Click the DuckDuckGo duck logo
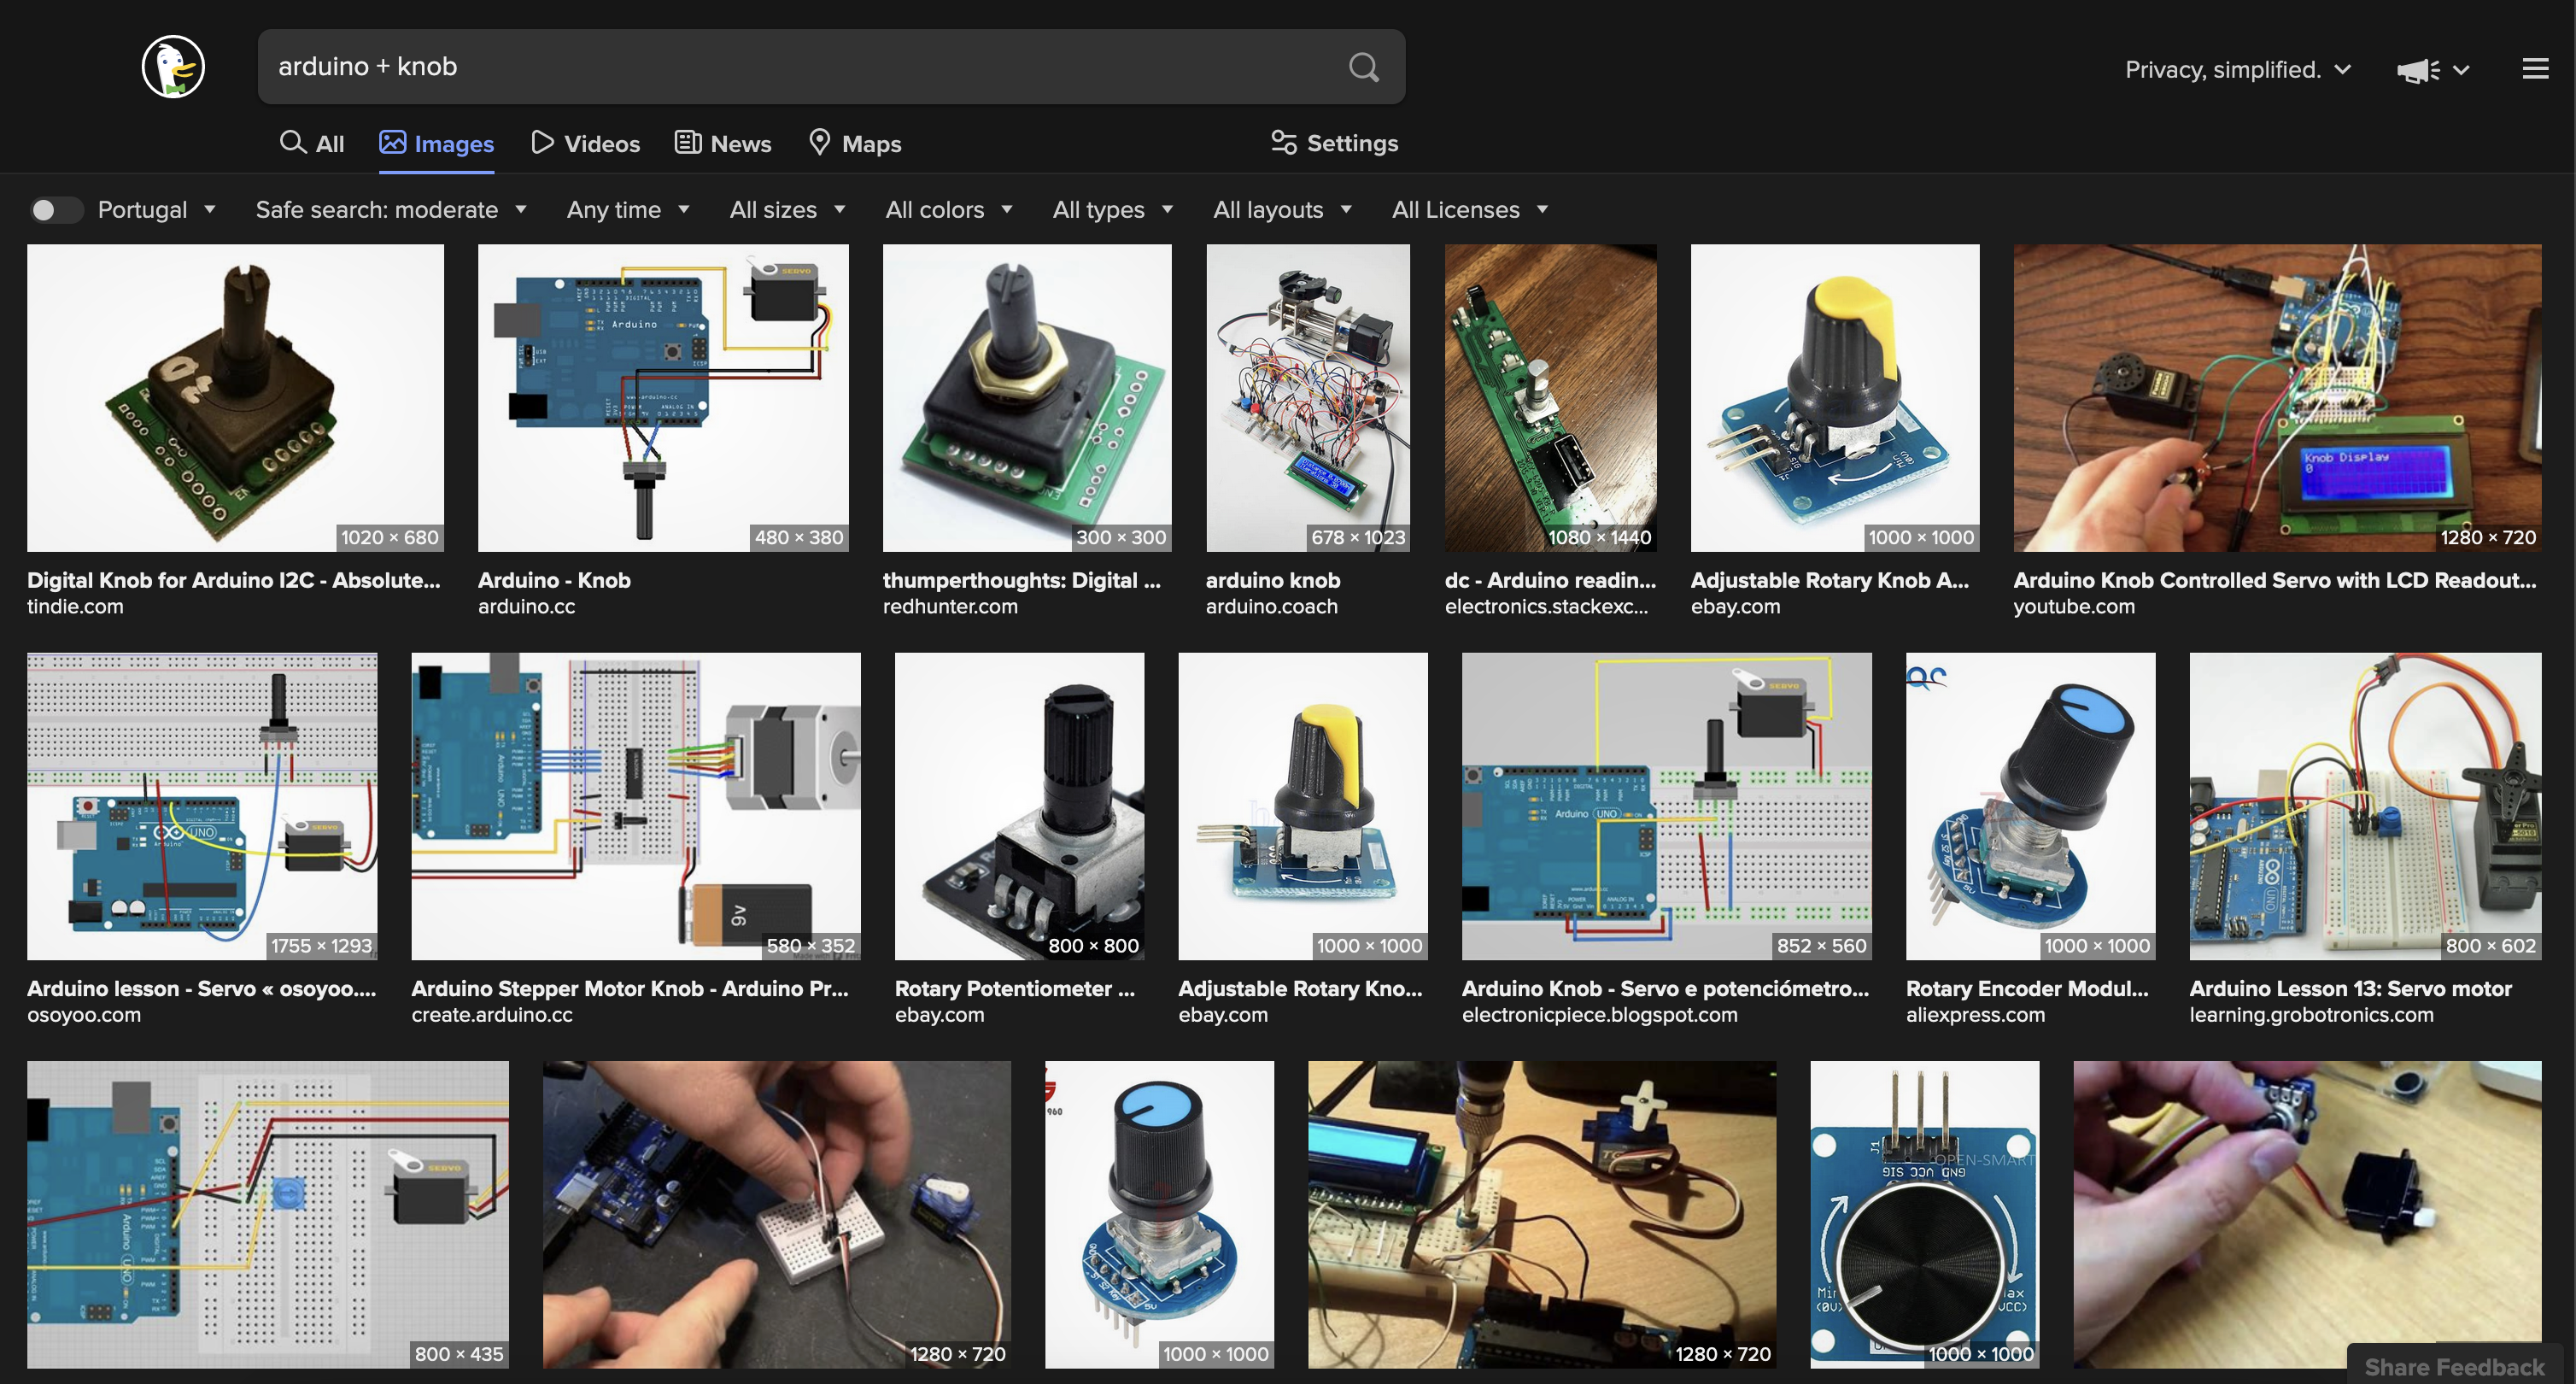Screen dimensions: 2576x1384 click(x=173, y=67)
